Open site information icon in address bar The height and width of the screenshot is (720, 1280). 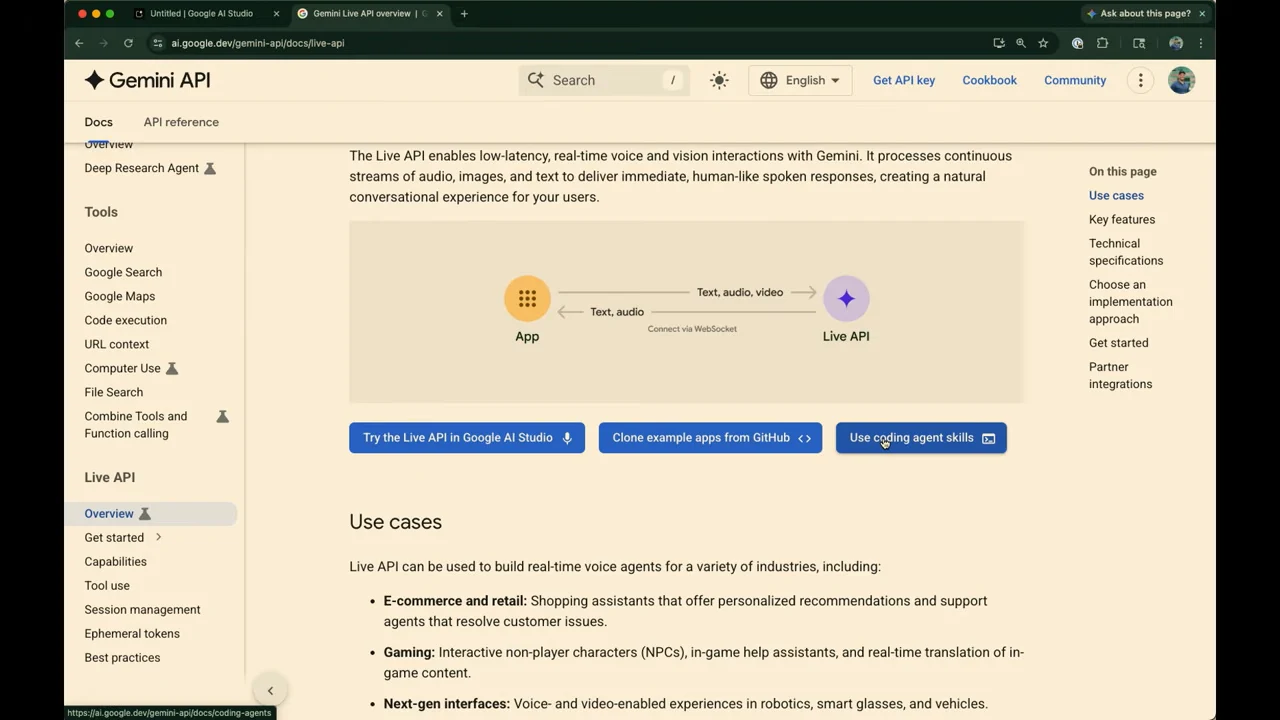coord(157,43)
